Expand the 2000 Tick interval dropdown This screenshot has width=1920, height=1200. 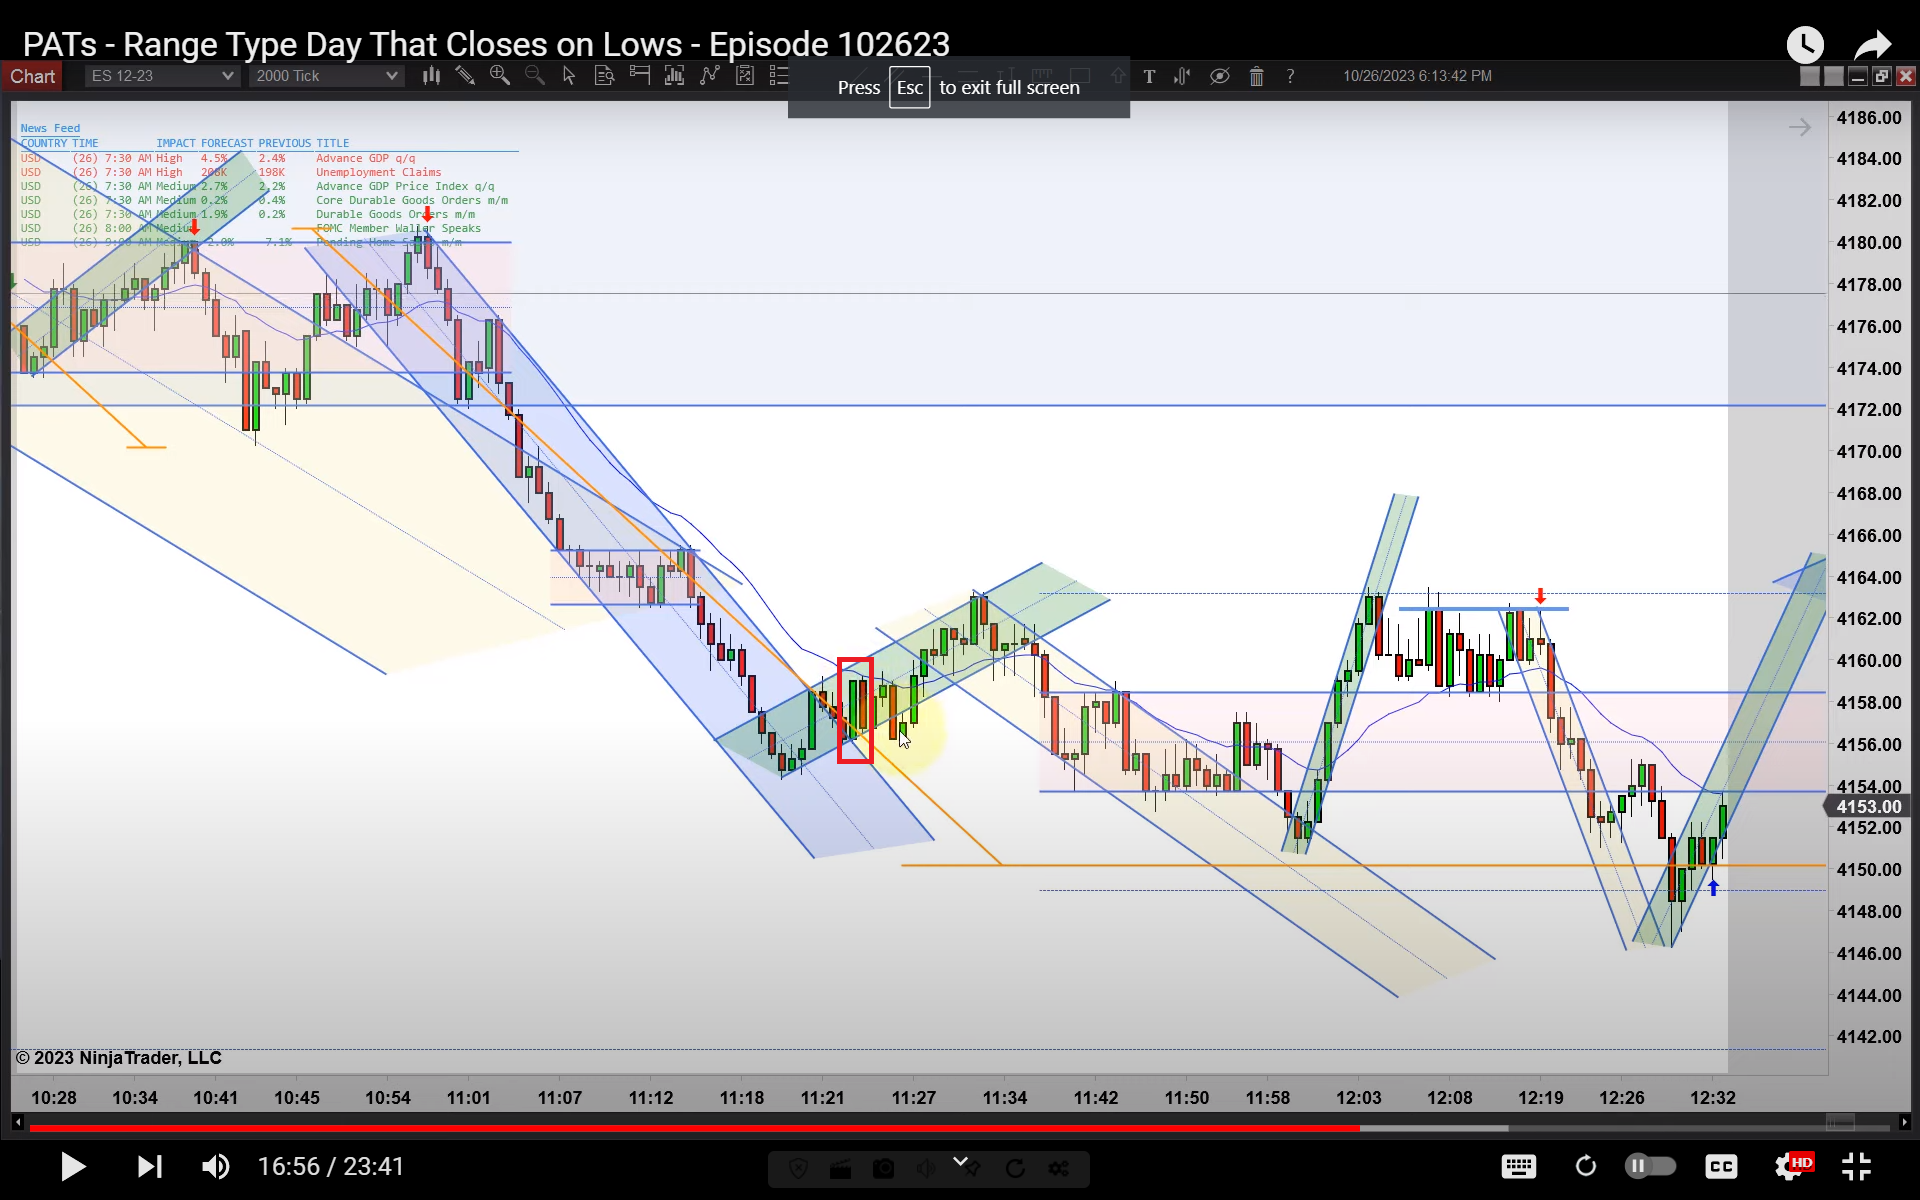(326, 76)
